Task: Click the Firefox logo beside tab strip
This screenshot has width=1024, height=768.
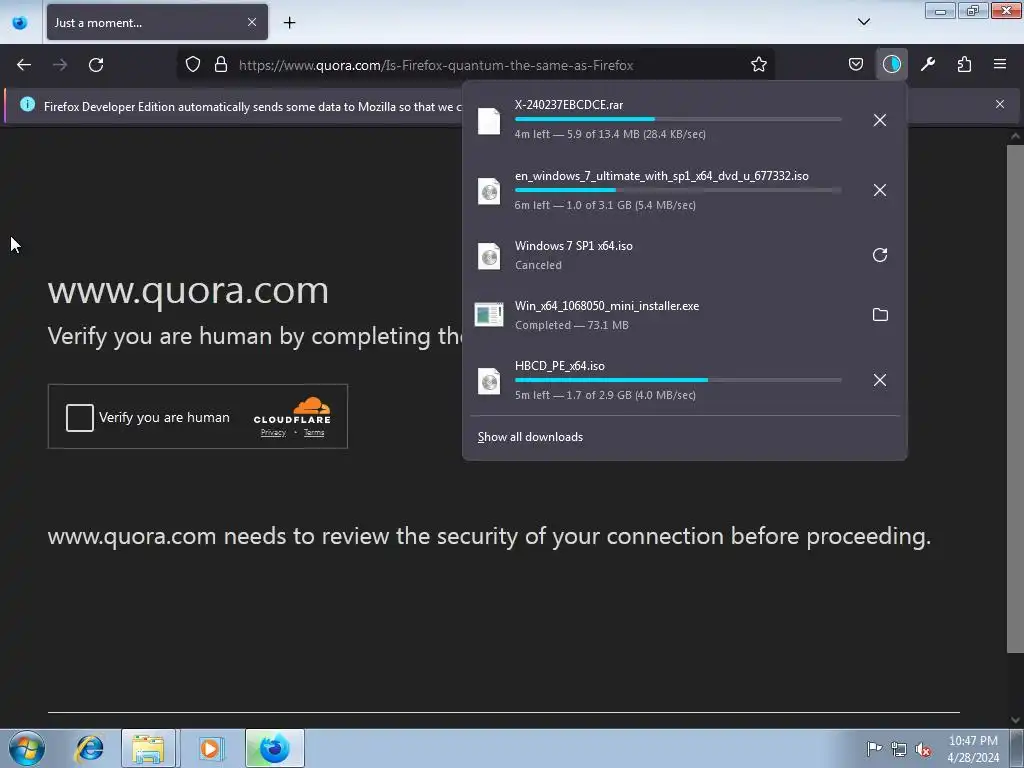Action: point(20,23)
